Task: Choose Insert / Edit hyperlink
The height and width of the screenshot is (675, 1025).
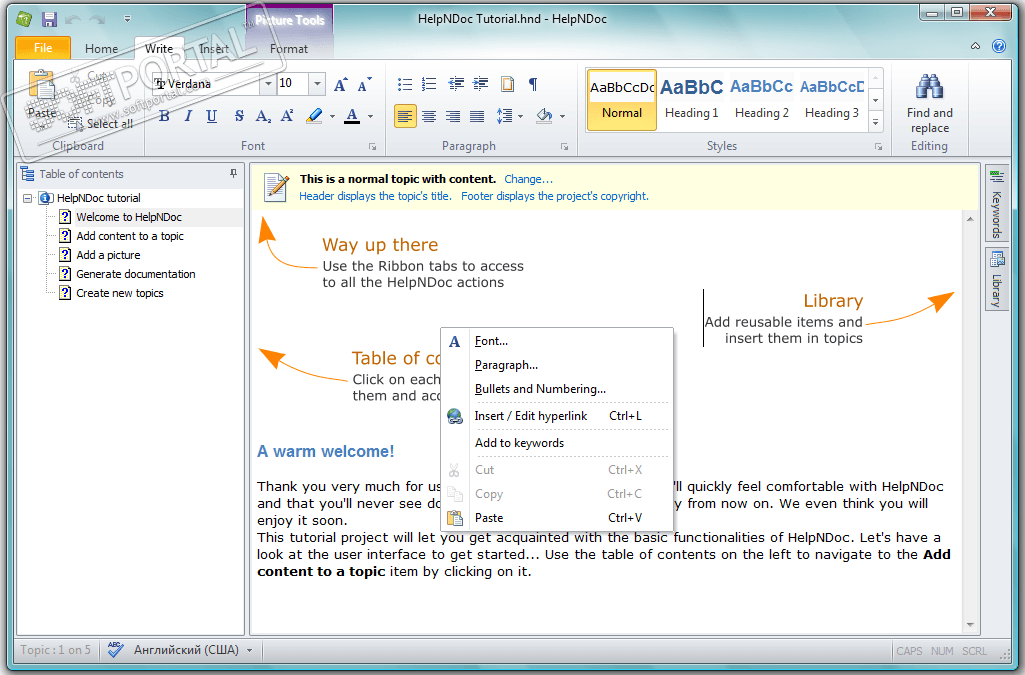Action: click(557, 416)
